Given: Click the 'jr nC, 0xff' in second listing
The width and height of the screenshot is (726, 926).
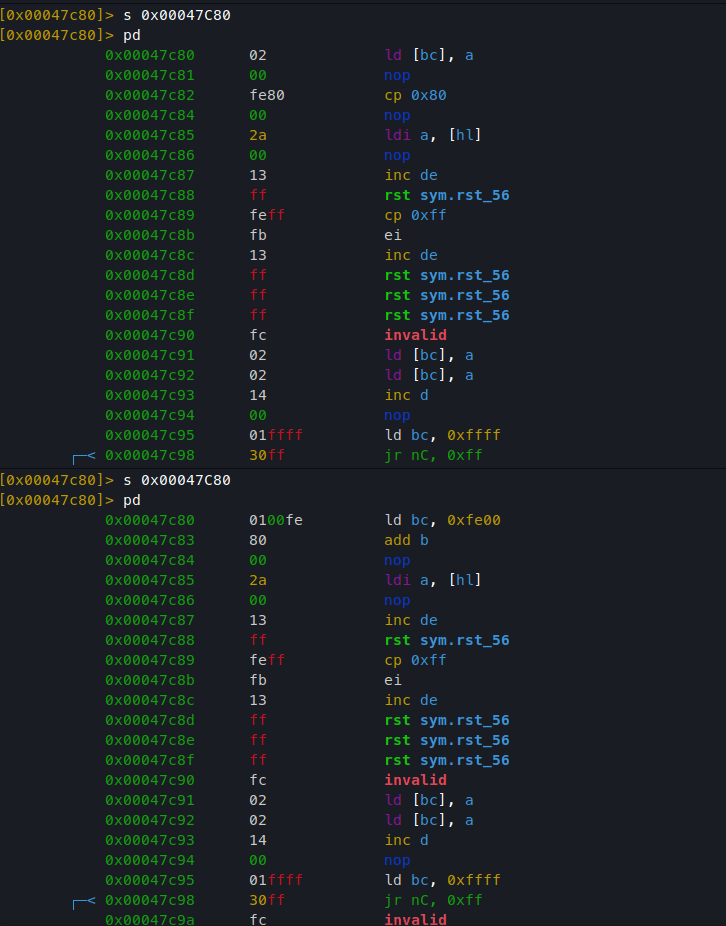Looking at the screenshot, I should click(434, 900).
